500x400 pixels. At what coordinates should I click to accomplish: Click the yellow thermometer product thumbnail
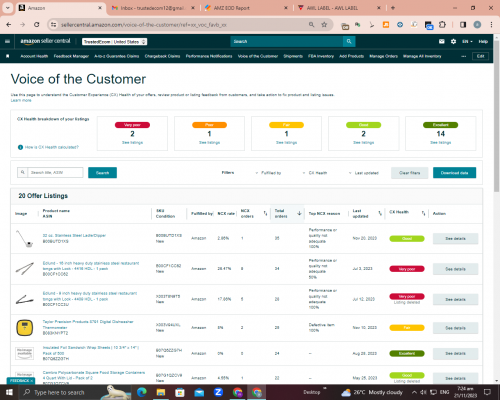25,328
